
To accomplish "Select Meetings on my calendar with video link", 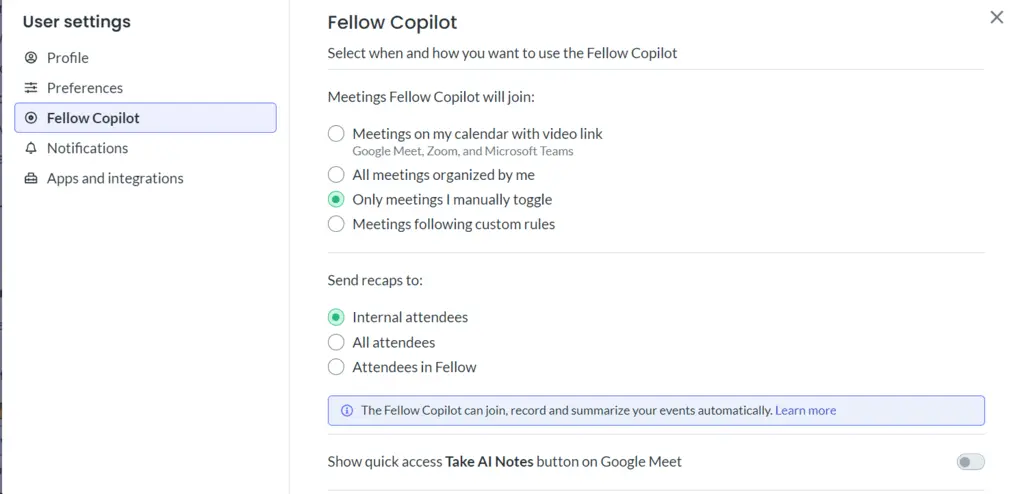I will 336,133.
